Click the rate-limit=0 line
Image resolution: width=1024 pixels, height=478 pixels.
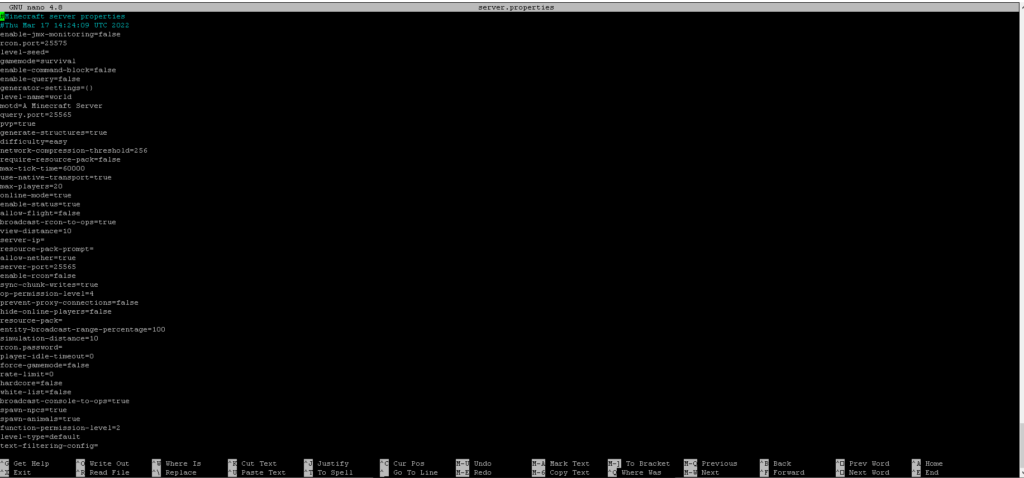pyautogui.click(x=27, y=374)
